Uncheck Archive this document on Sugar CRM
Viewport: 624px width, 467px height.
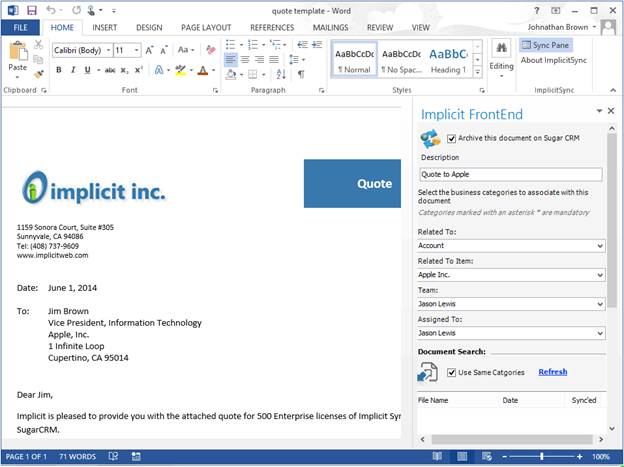click(452, 139)
